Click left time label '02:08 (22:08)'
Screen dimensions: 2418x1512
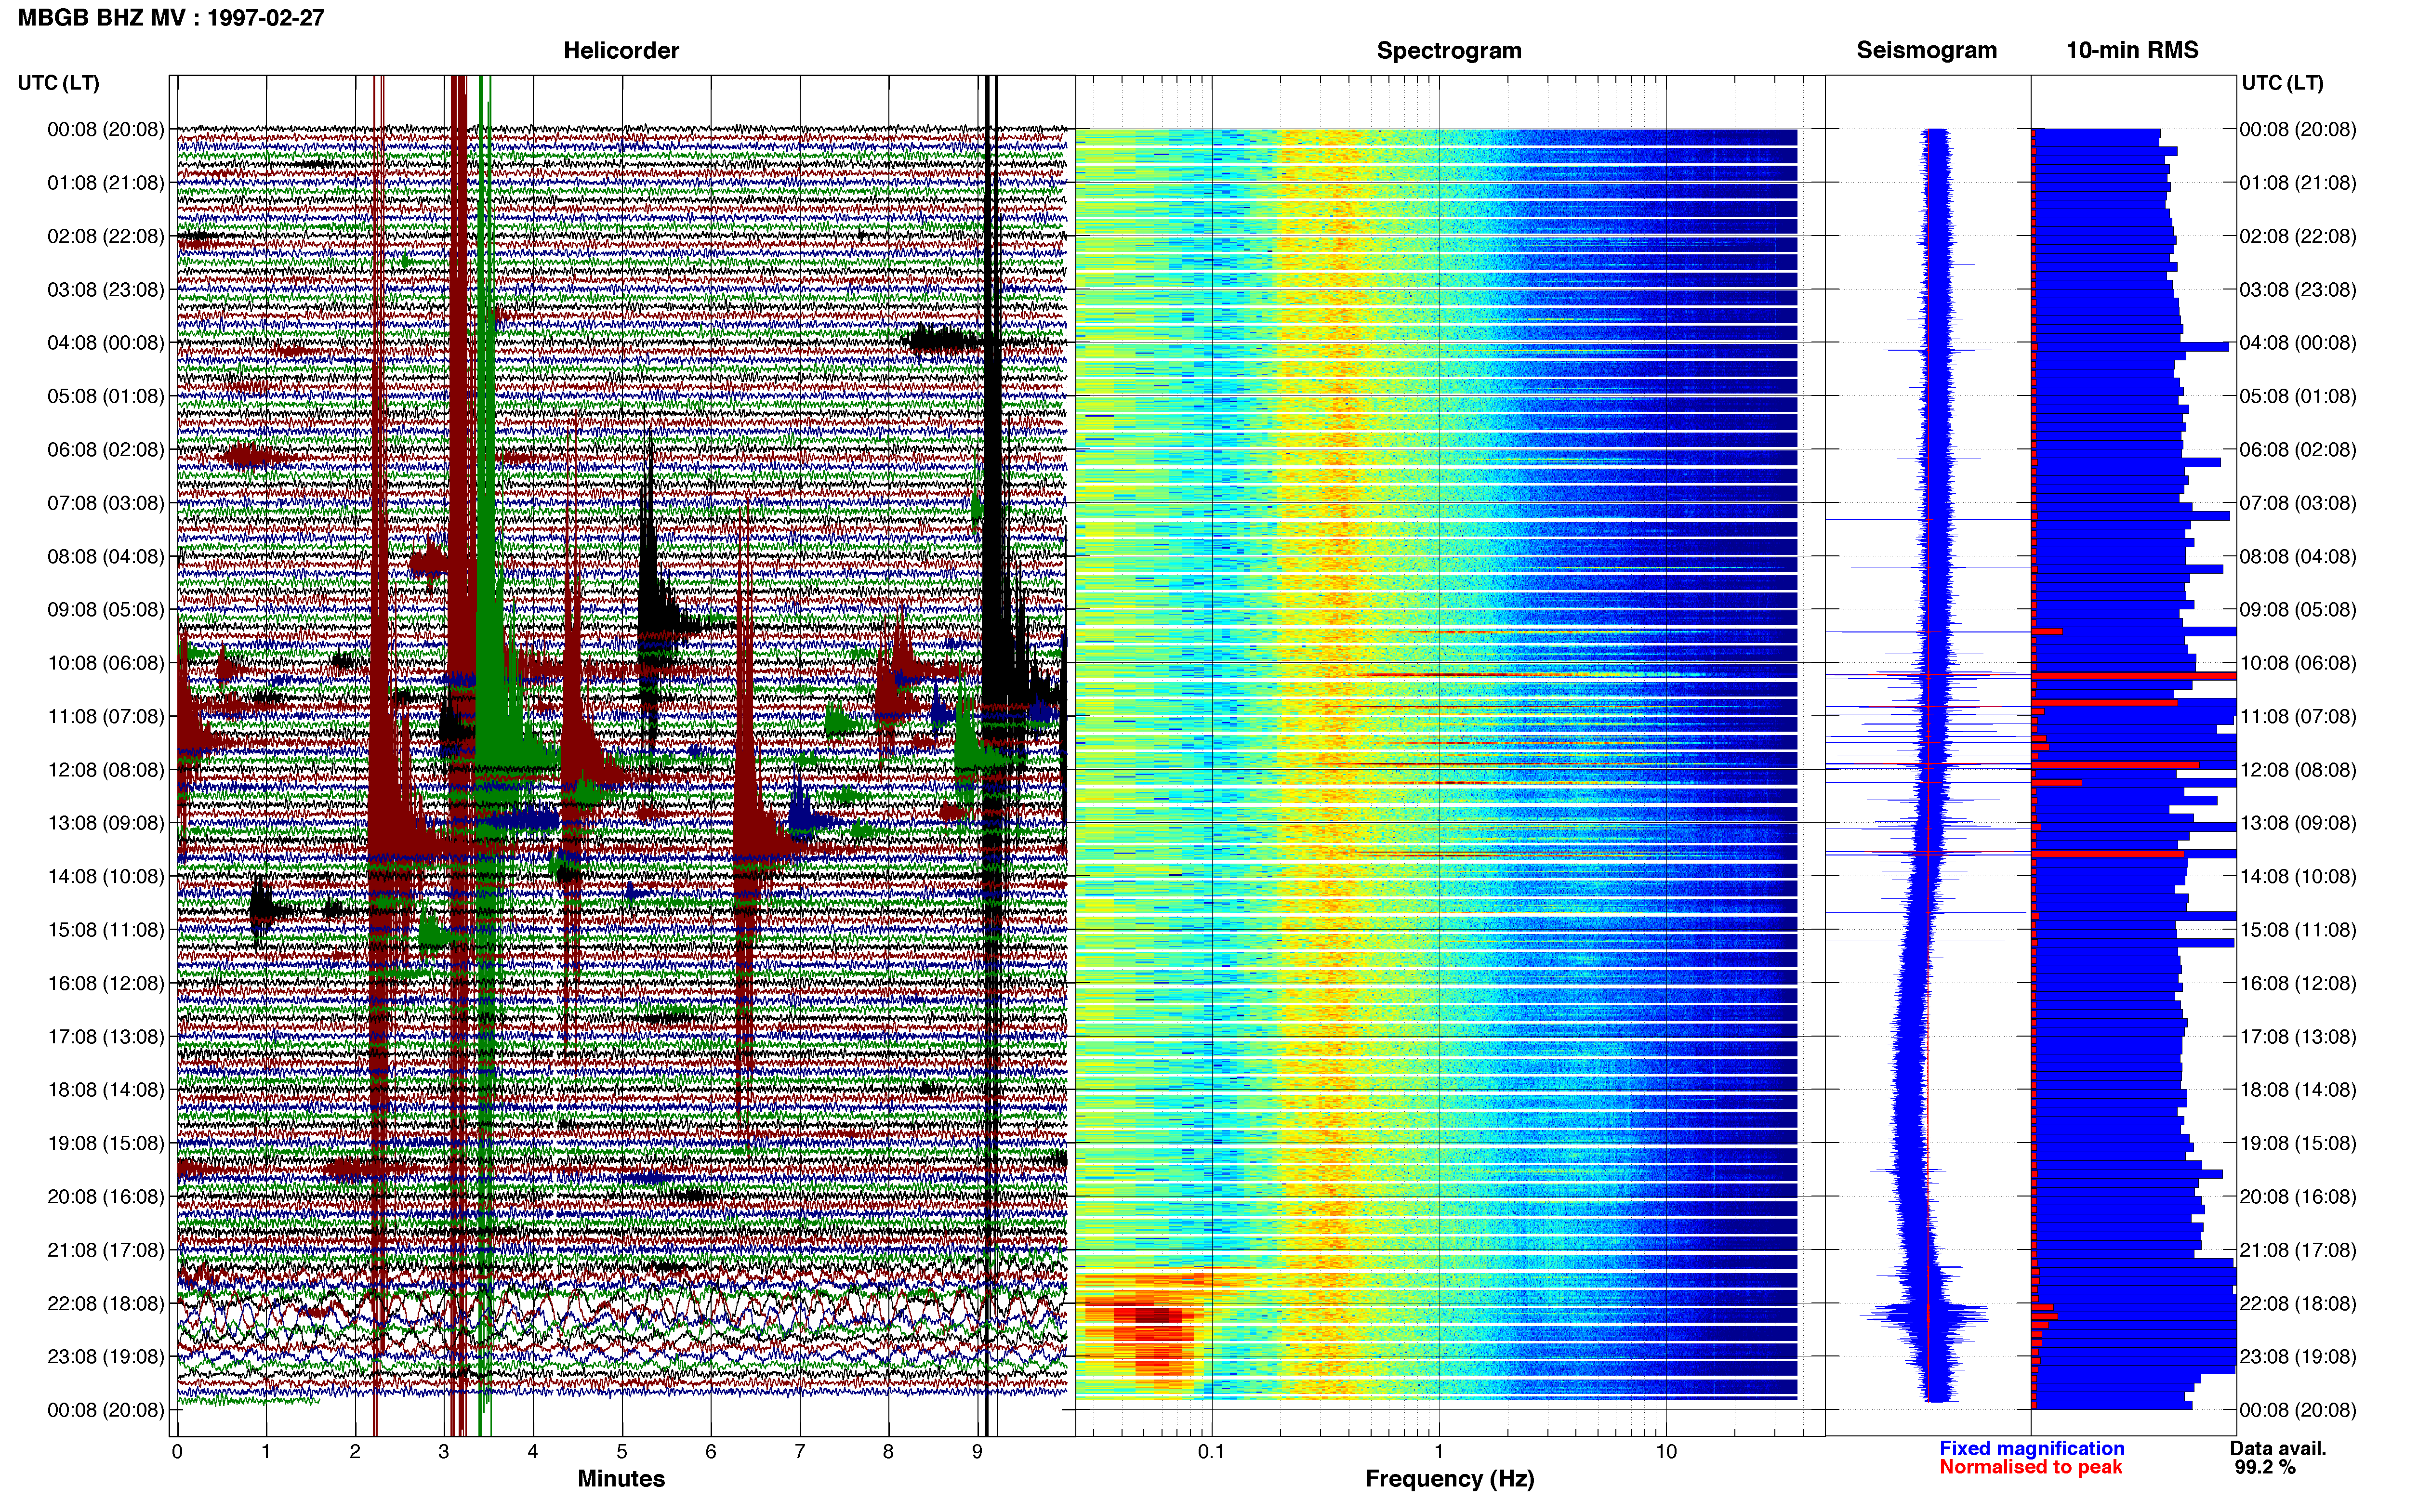(x=106, y=236)
